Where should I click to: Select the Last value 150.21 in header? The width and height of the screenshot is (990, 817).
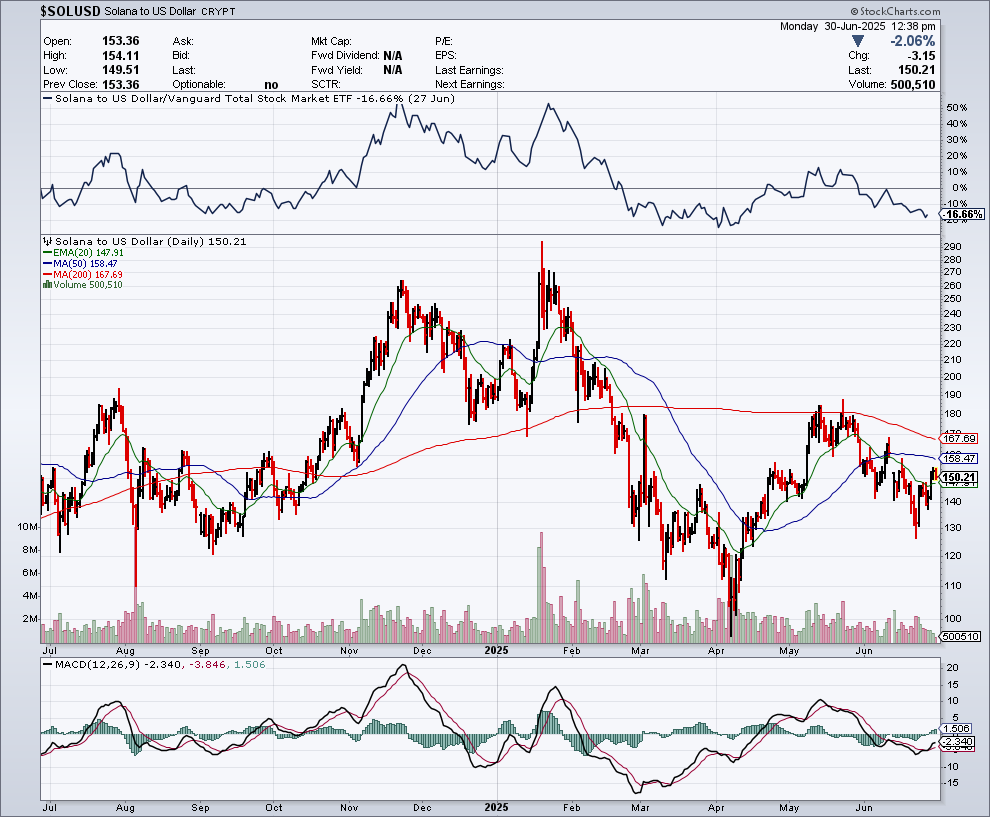(x=917, y=70)
